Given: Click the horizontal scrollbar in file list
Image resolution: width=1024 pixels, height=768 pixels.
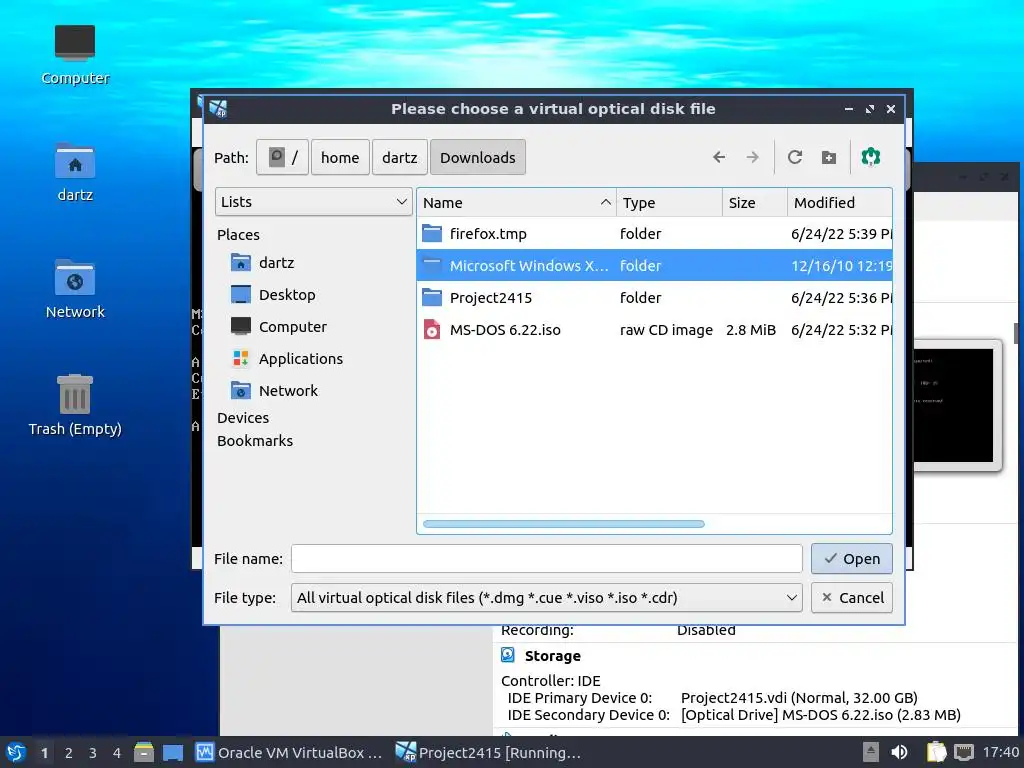Looking at the screenshot, I should (x=564, y=524).
